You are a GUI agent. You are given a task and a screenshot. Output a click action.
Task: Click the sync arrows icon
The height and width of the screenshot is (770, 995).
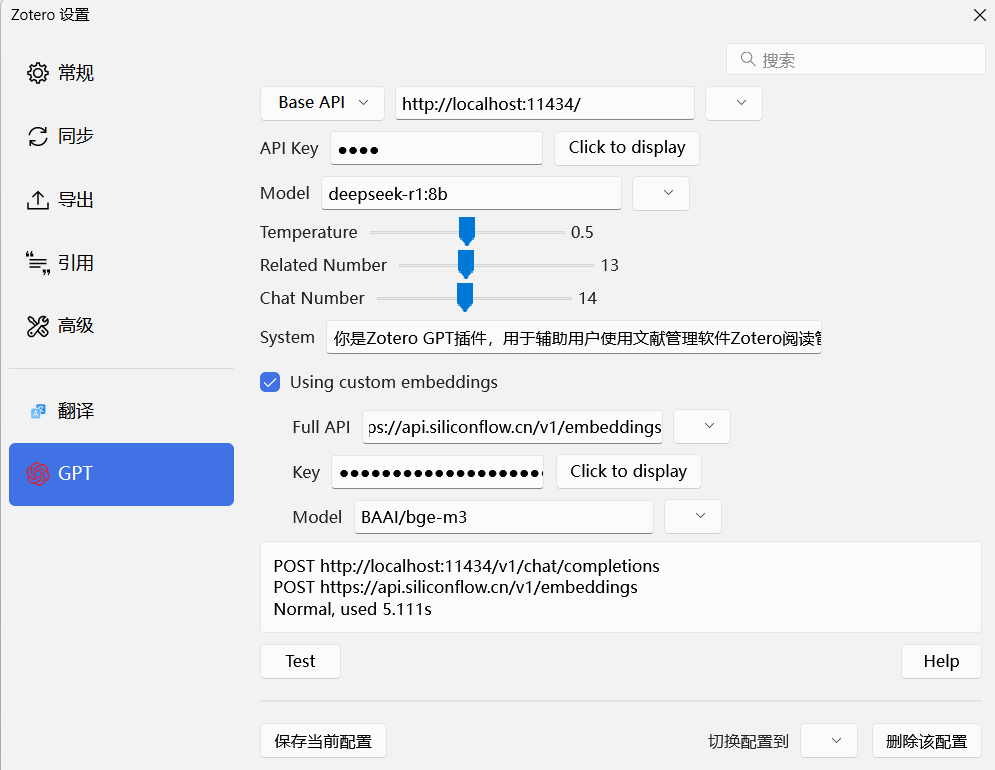tap(37, 136)
